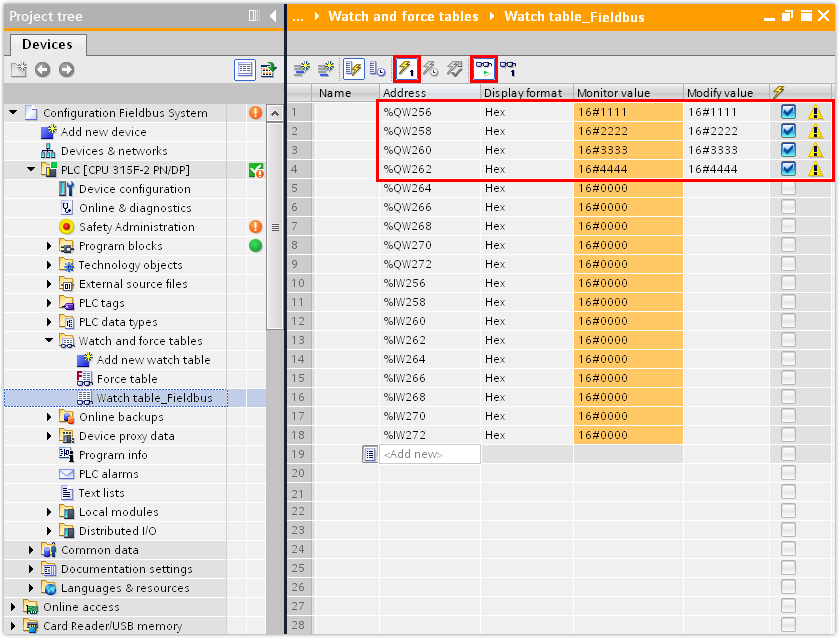Click the 'Monitor all' glasses icon

point(484,69)
